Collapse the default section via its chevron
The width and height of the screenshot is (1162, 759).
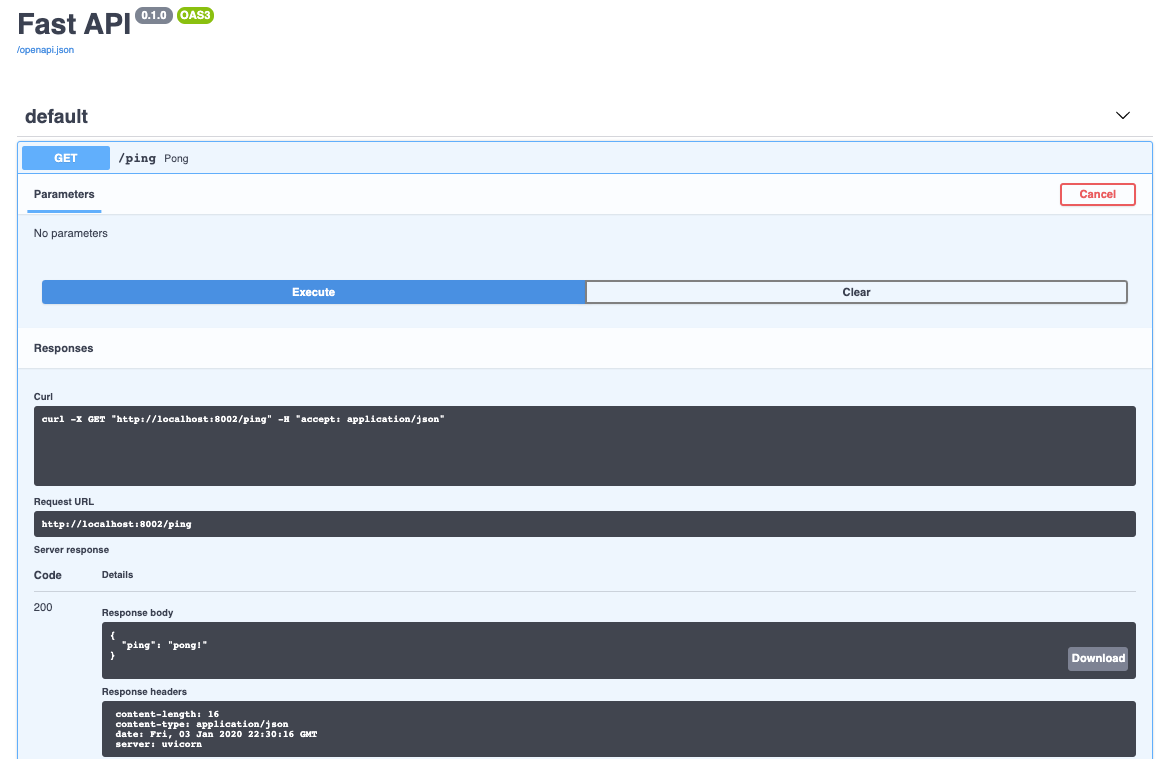pyautogui.click(x=1122, y=115)
